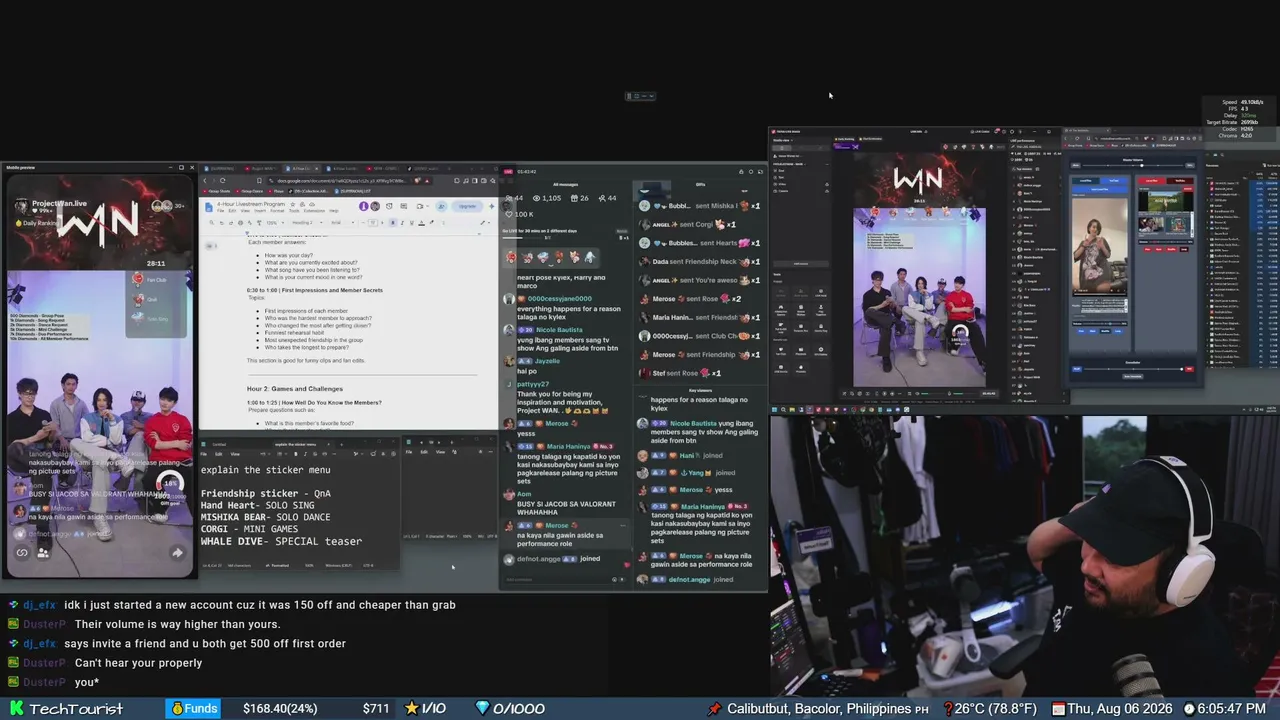
Task: Open the viewers people icon in Mobile preview
Action: coord(43,552)
